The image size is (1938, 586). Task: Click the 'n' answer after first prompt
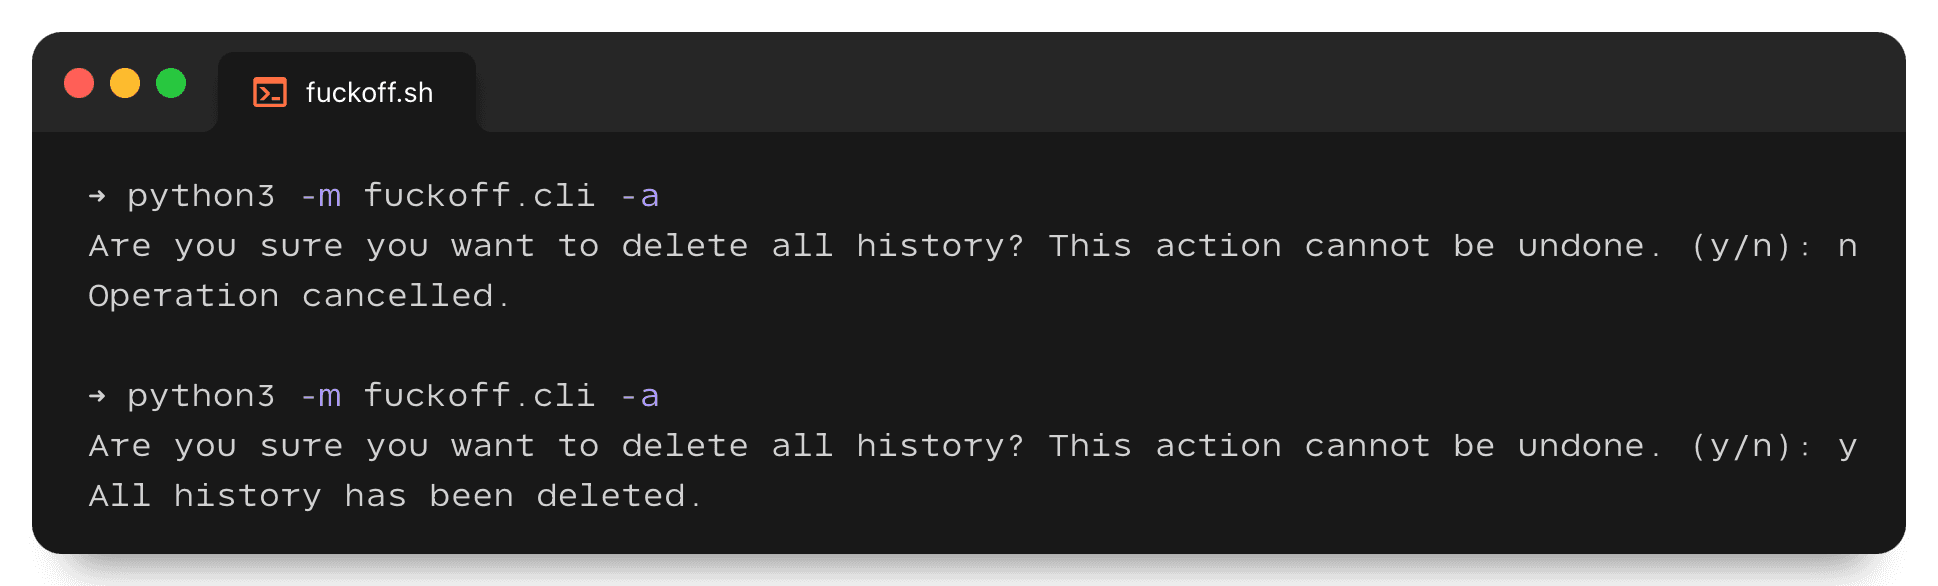point(1847,247)
